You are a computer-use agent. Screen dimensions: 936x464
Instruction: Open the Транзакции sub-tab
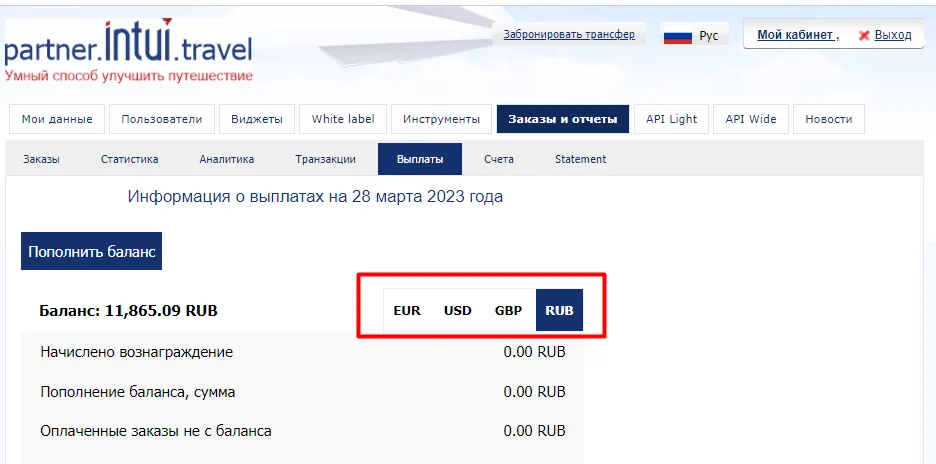[325, 159]
